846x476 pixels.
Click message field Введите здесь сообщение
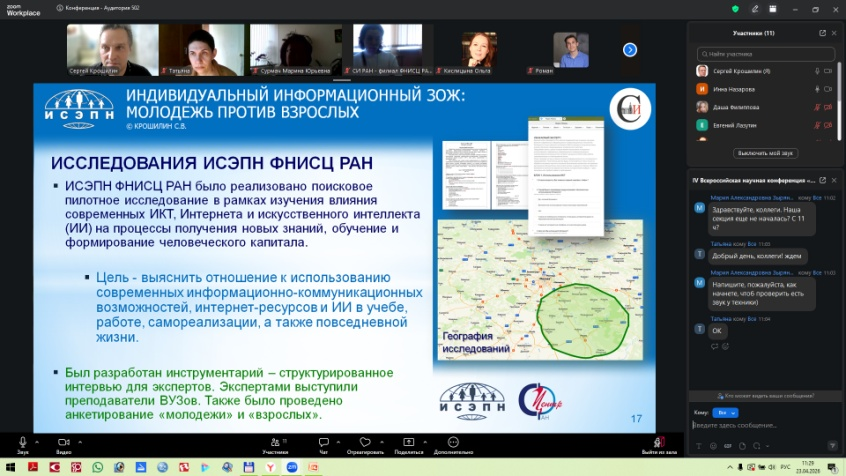click(763, 425)
